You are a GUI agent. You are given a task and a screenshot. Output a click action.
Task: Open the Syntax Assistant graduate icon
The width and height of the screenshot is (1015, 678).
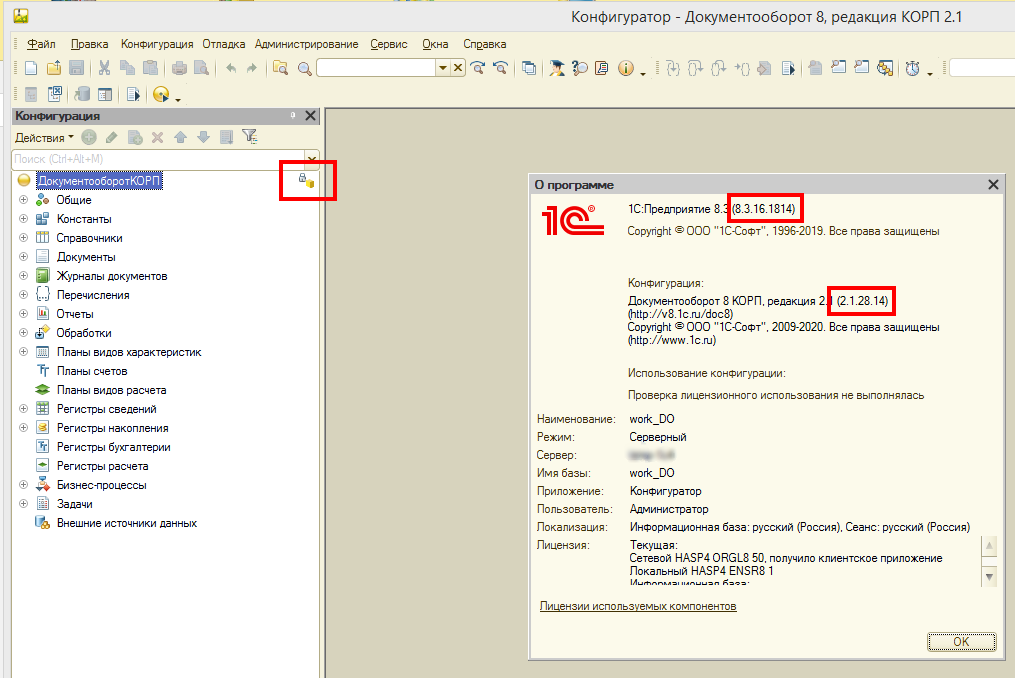tap(557, 68)
